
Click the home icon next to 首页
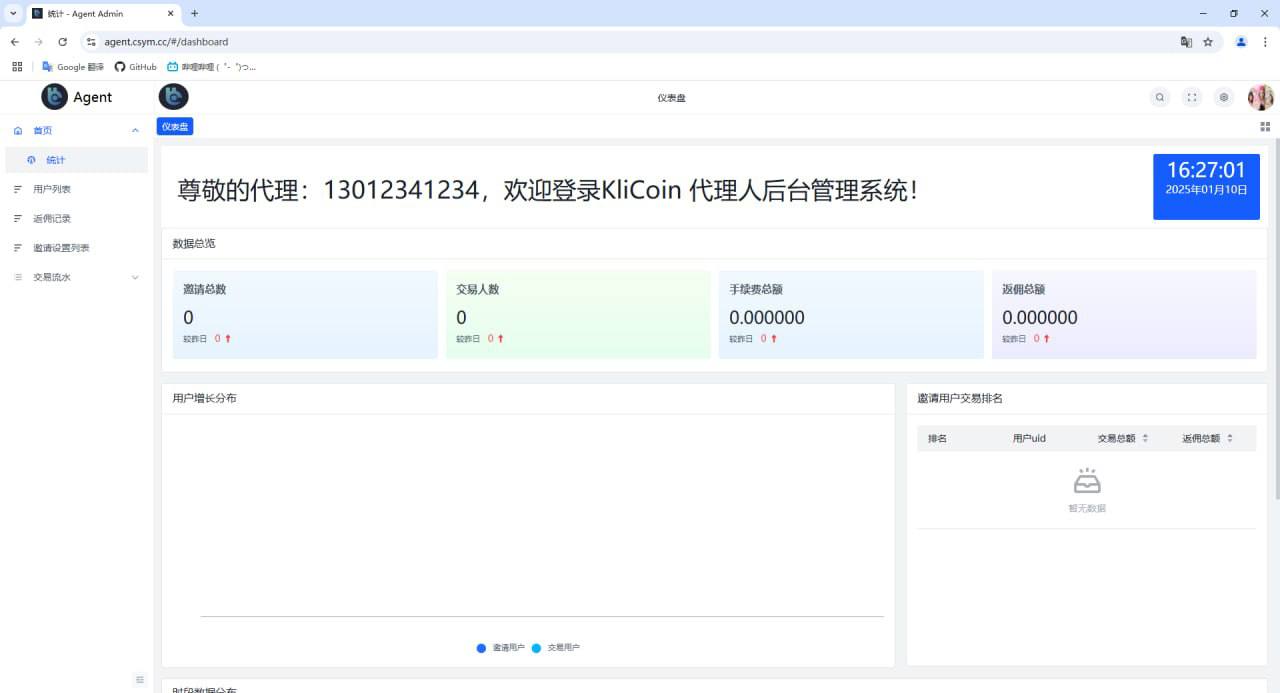tap(18, 130)
